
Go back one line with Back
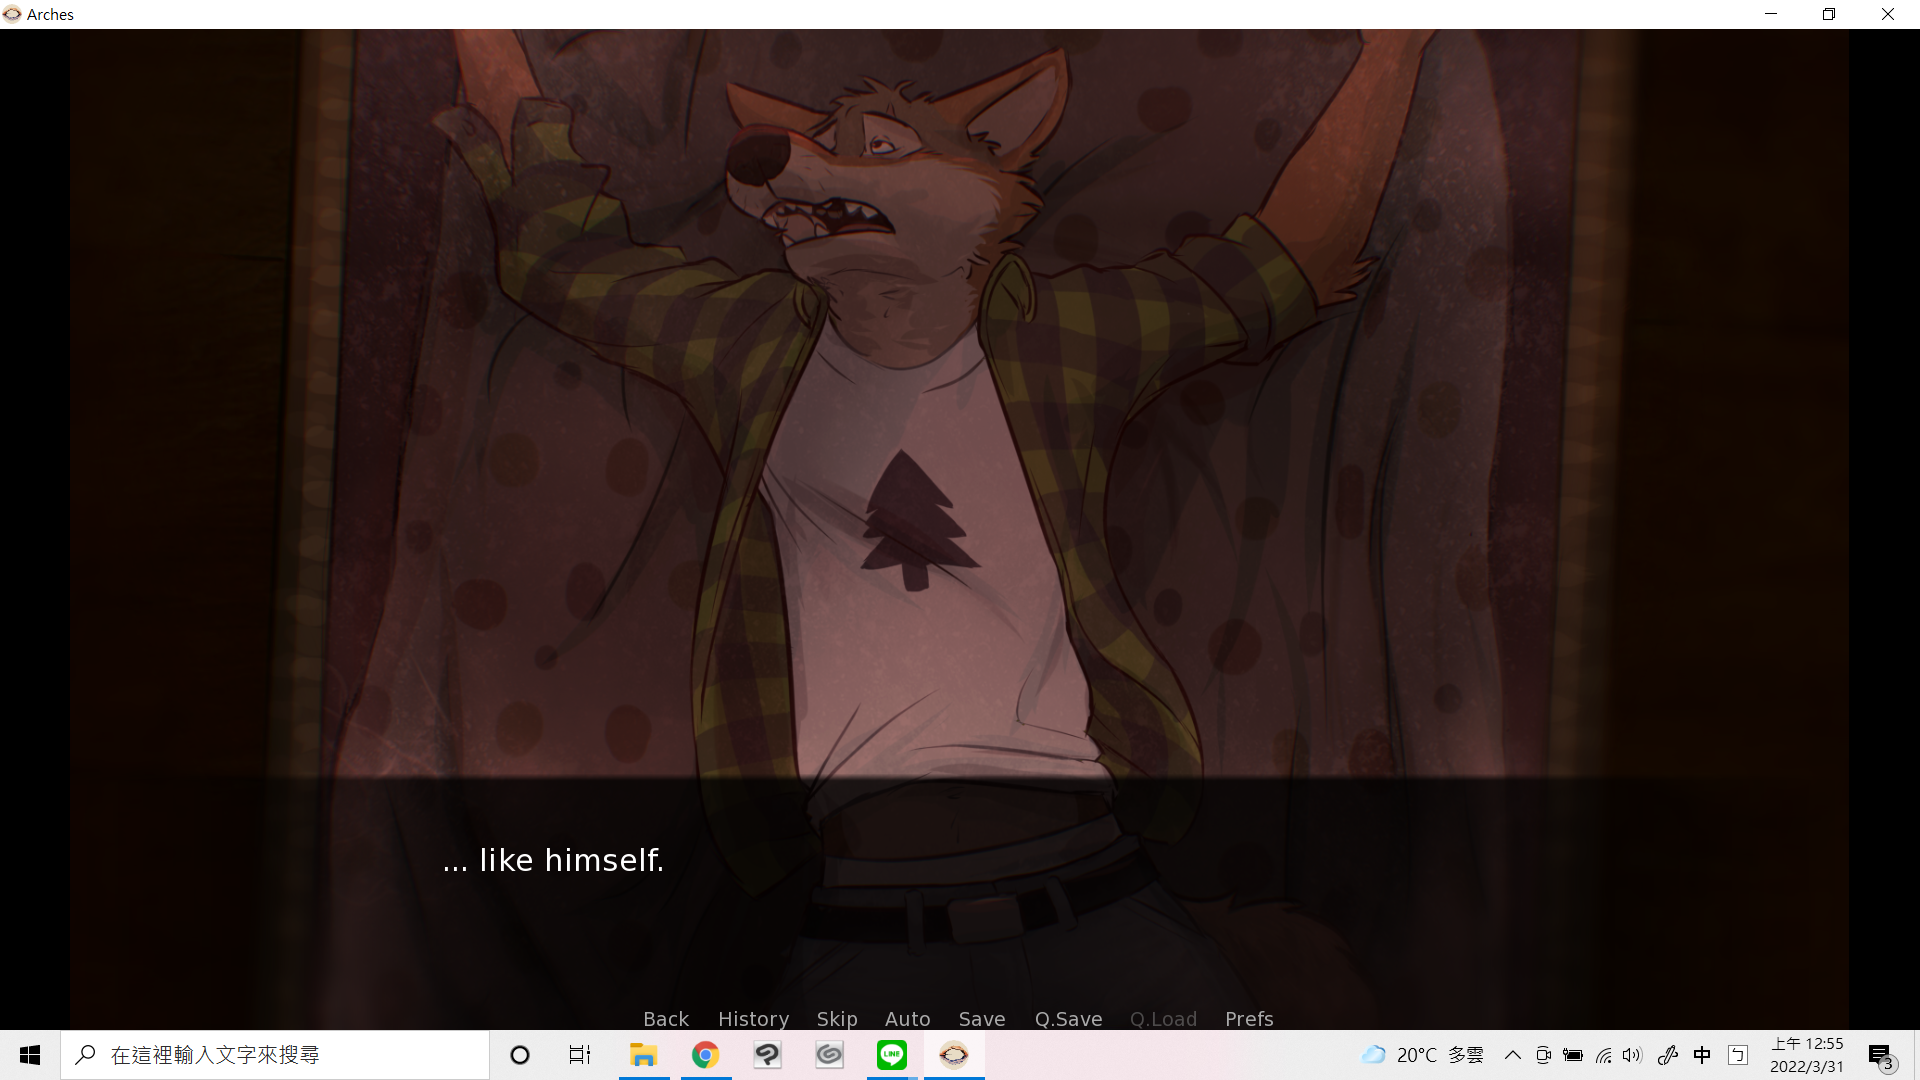(666, 1018)
